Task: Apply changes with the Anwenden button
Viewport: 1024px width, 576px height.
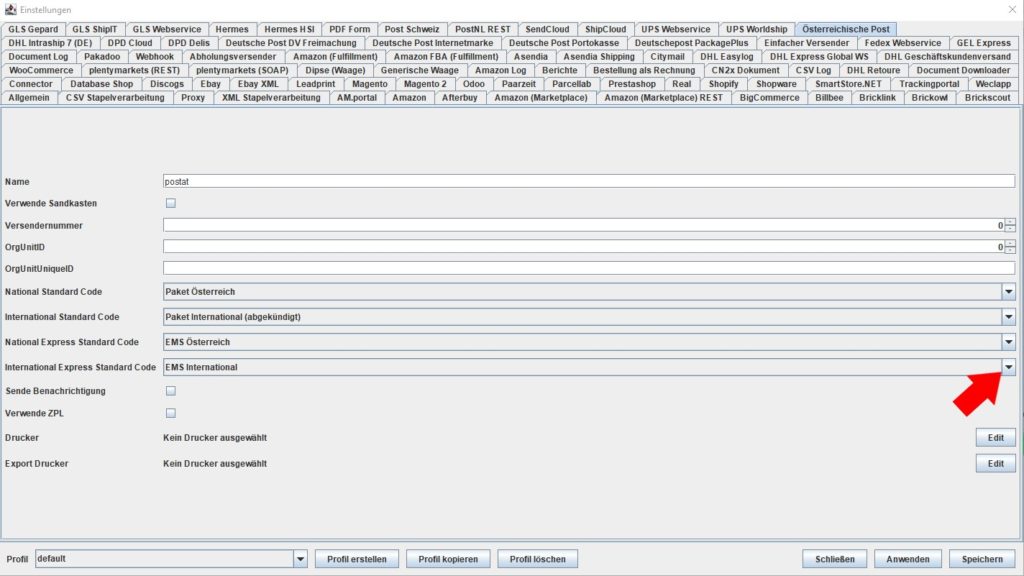Action: coord(908,559)
